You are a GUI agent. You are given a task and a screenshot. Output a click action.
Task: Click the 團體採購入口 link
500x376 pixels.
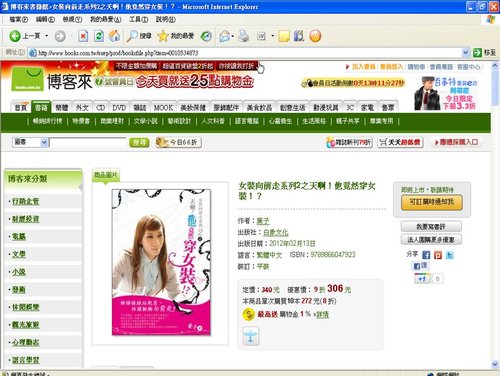tap(456, 142)
